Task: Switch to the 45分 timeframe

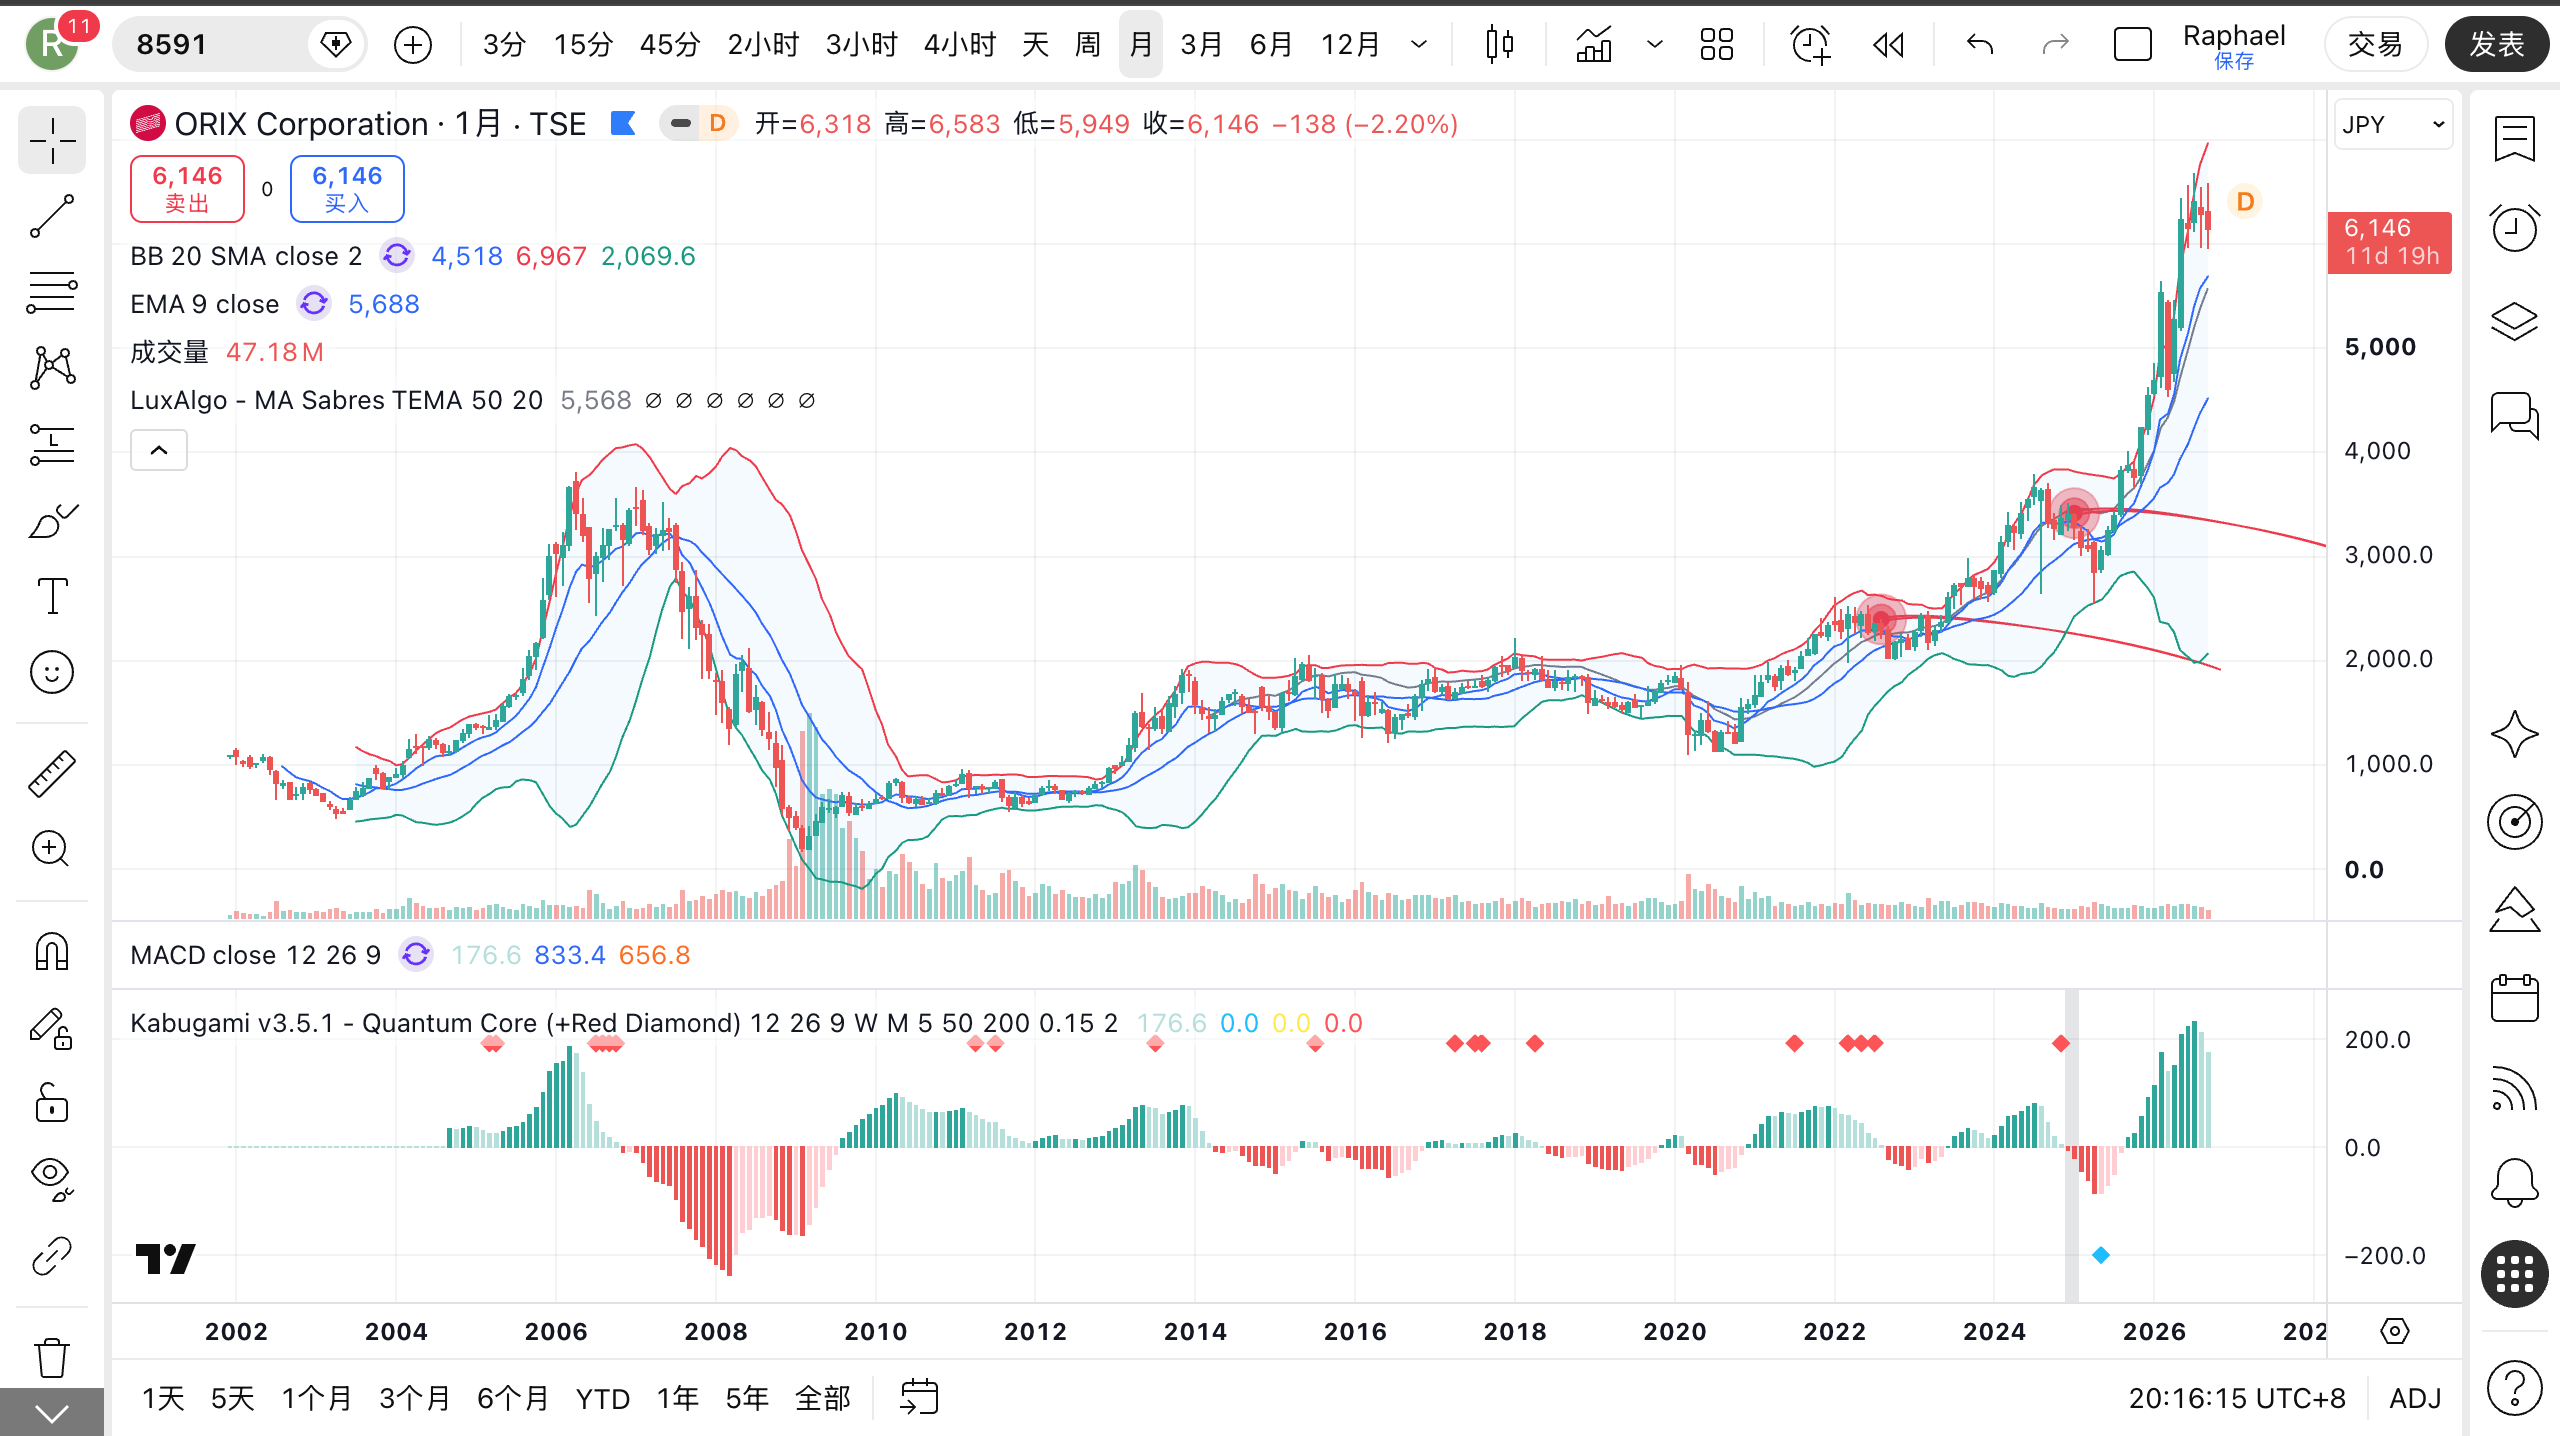Action: point(670,44)
